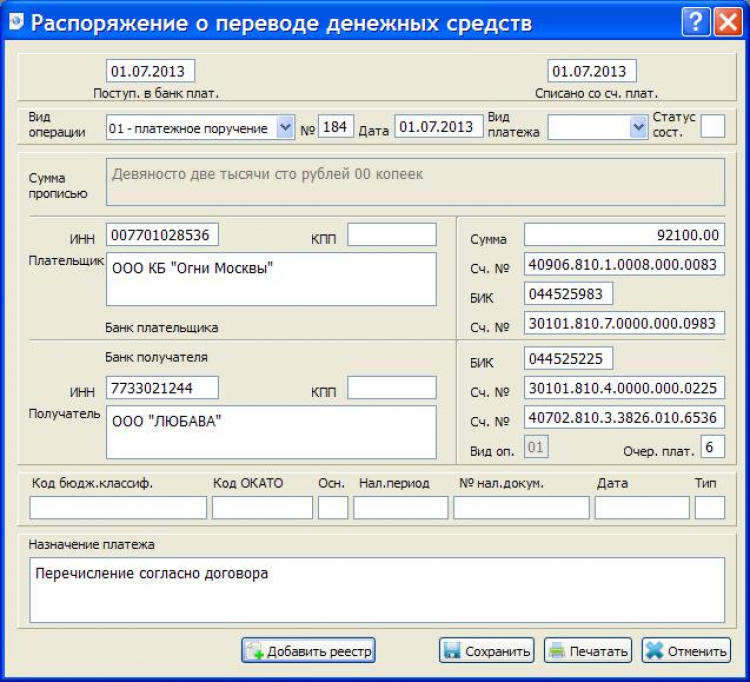Click the Добавить реестр button
The height and width of the screenshot is (682, 750).
coord(308,650)
